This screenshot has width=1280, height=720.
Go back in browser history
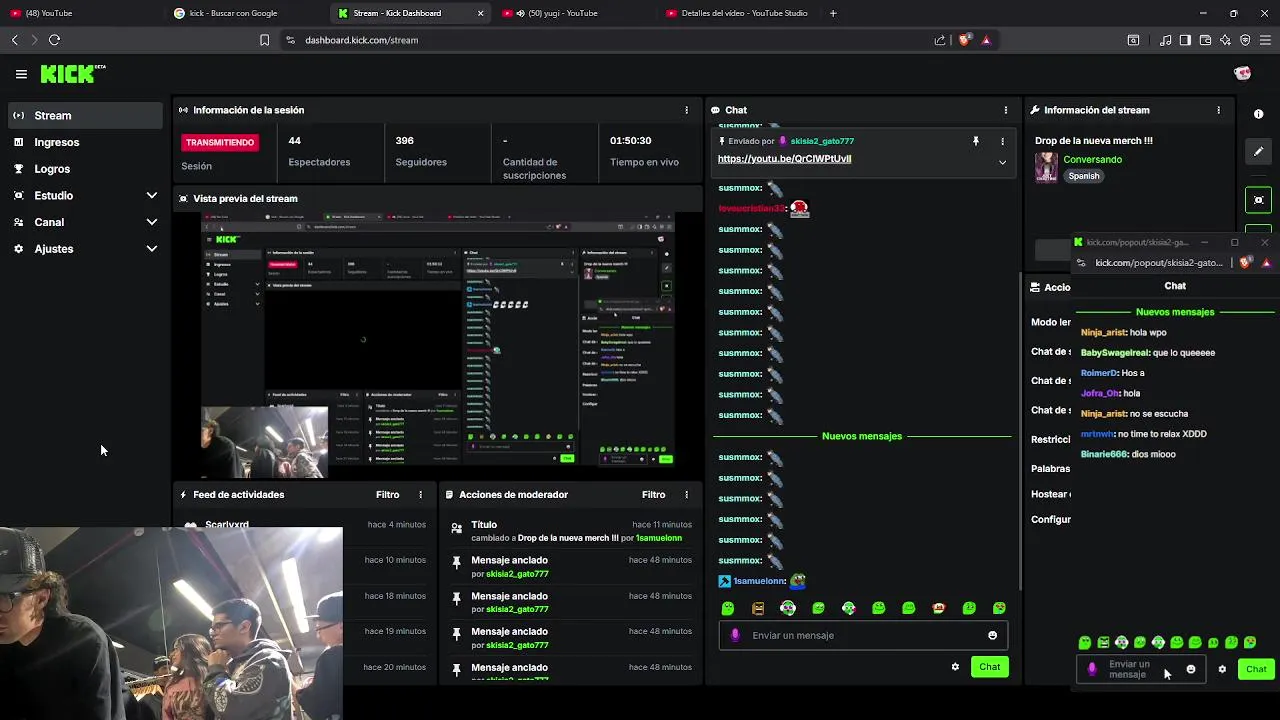click(15, 40)
